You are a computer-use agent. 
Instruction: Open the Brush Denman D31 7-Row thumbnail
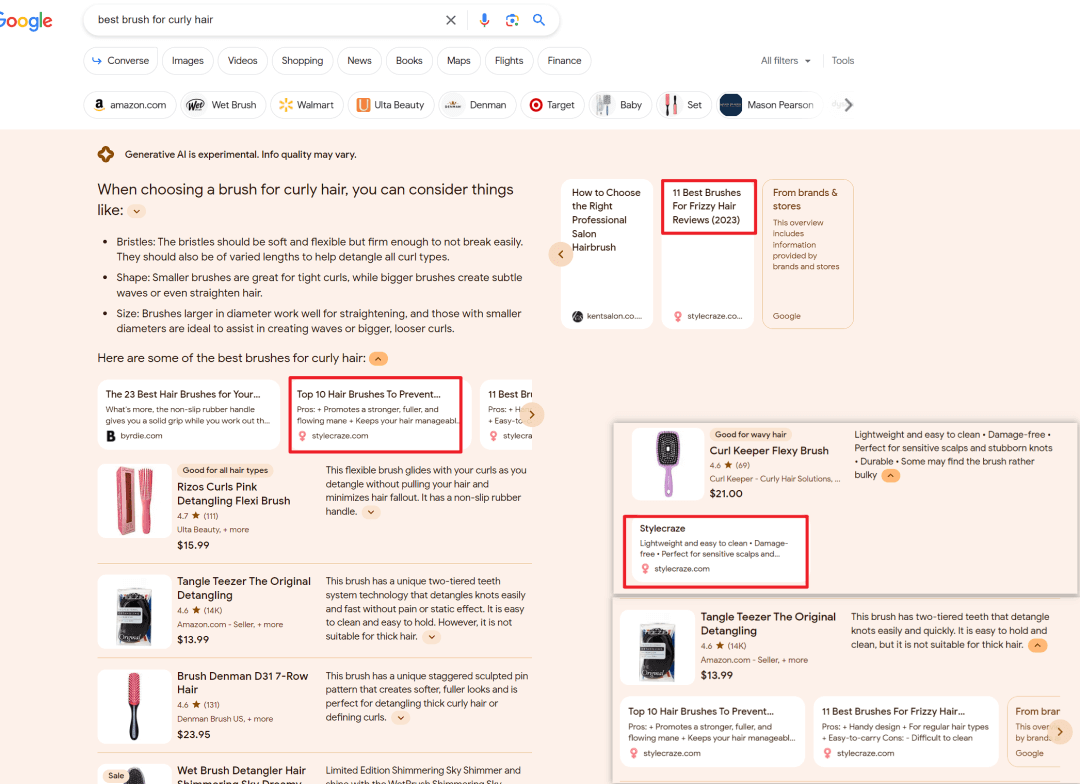click(x=134, y=706)
